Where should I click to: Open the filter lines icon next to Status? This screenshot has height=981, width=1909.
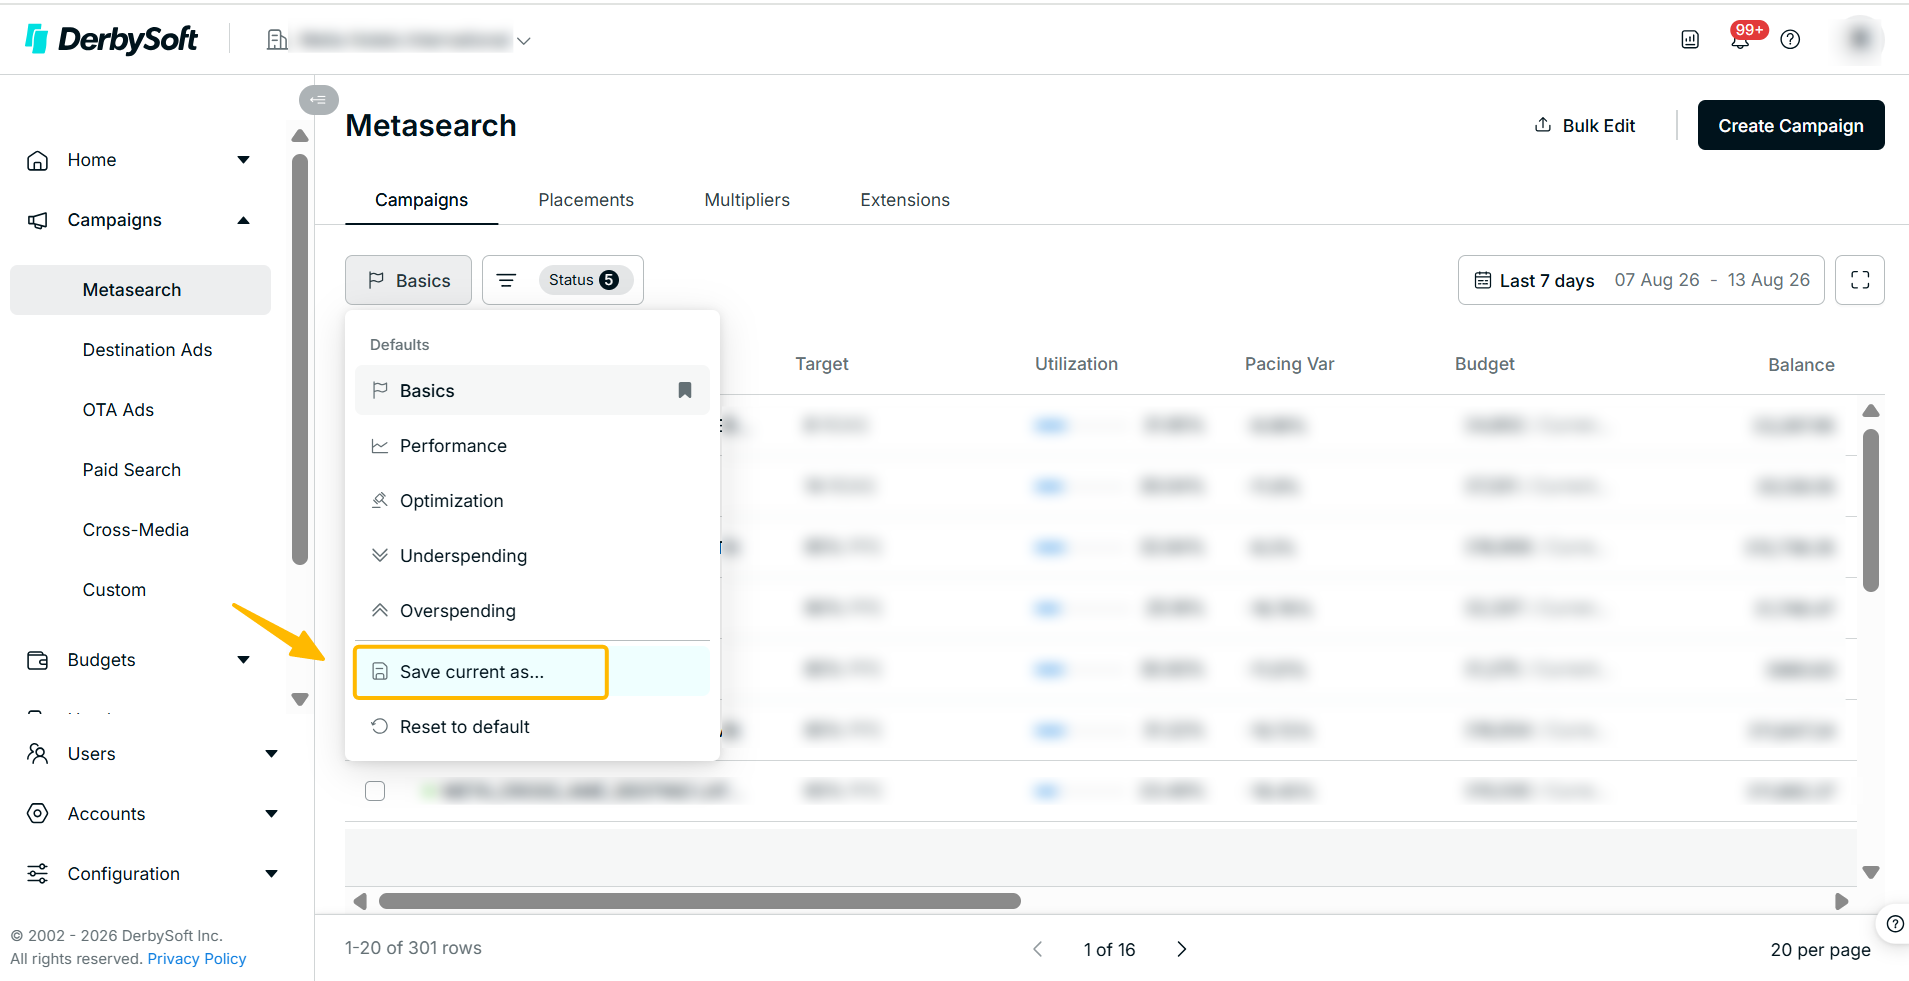click(x=507, y=280)
